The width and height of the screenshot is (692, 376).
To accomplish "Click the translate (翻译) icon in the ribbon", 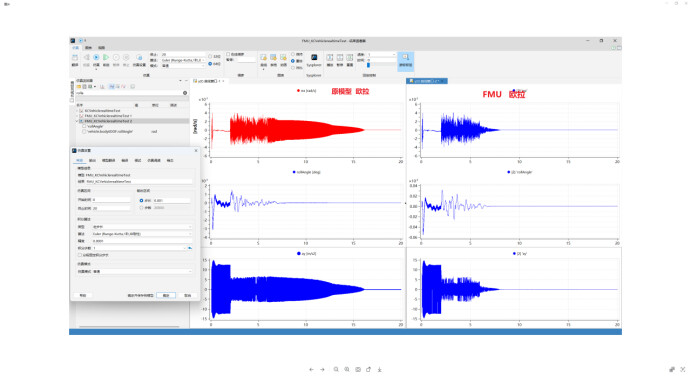I will pyautogui.click(x=75, y=58).
